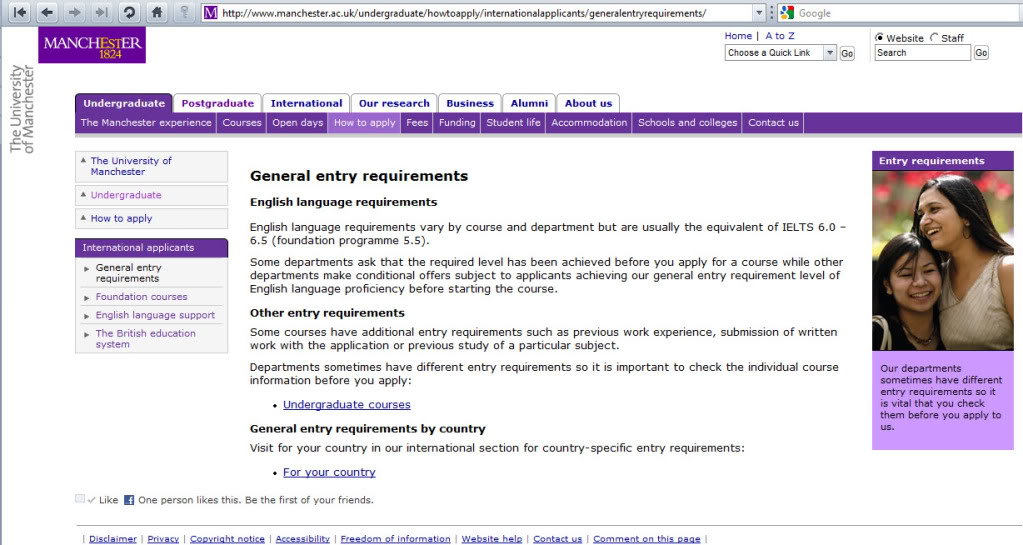Click the Entry requirements photo of two women
This screenshot has width=1023, height=545.
point(943,260)
